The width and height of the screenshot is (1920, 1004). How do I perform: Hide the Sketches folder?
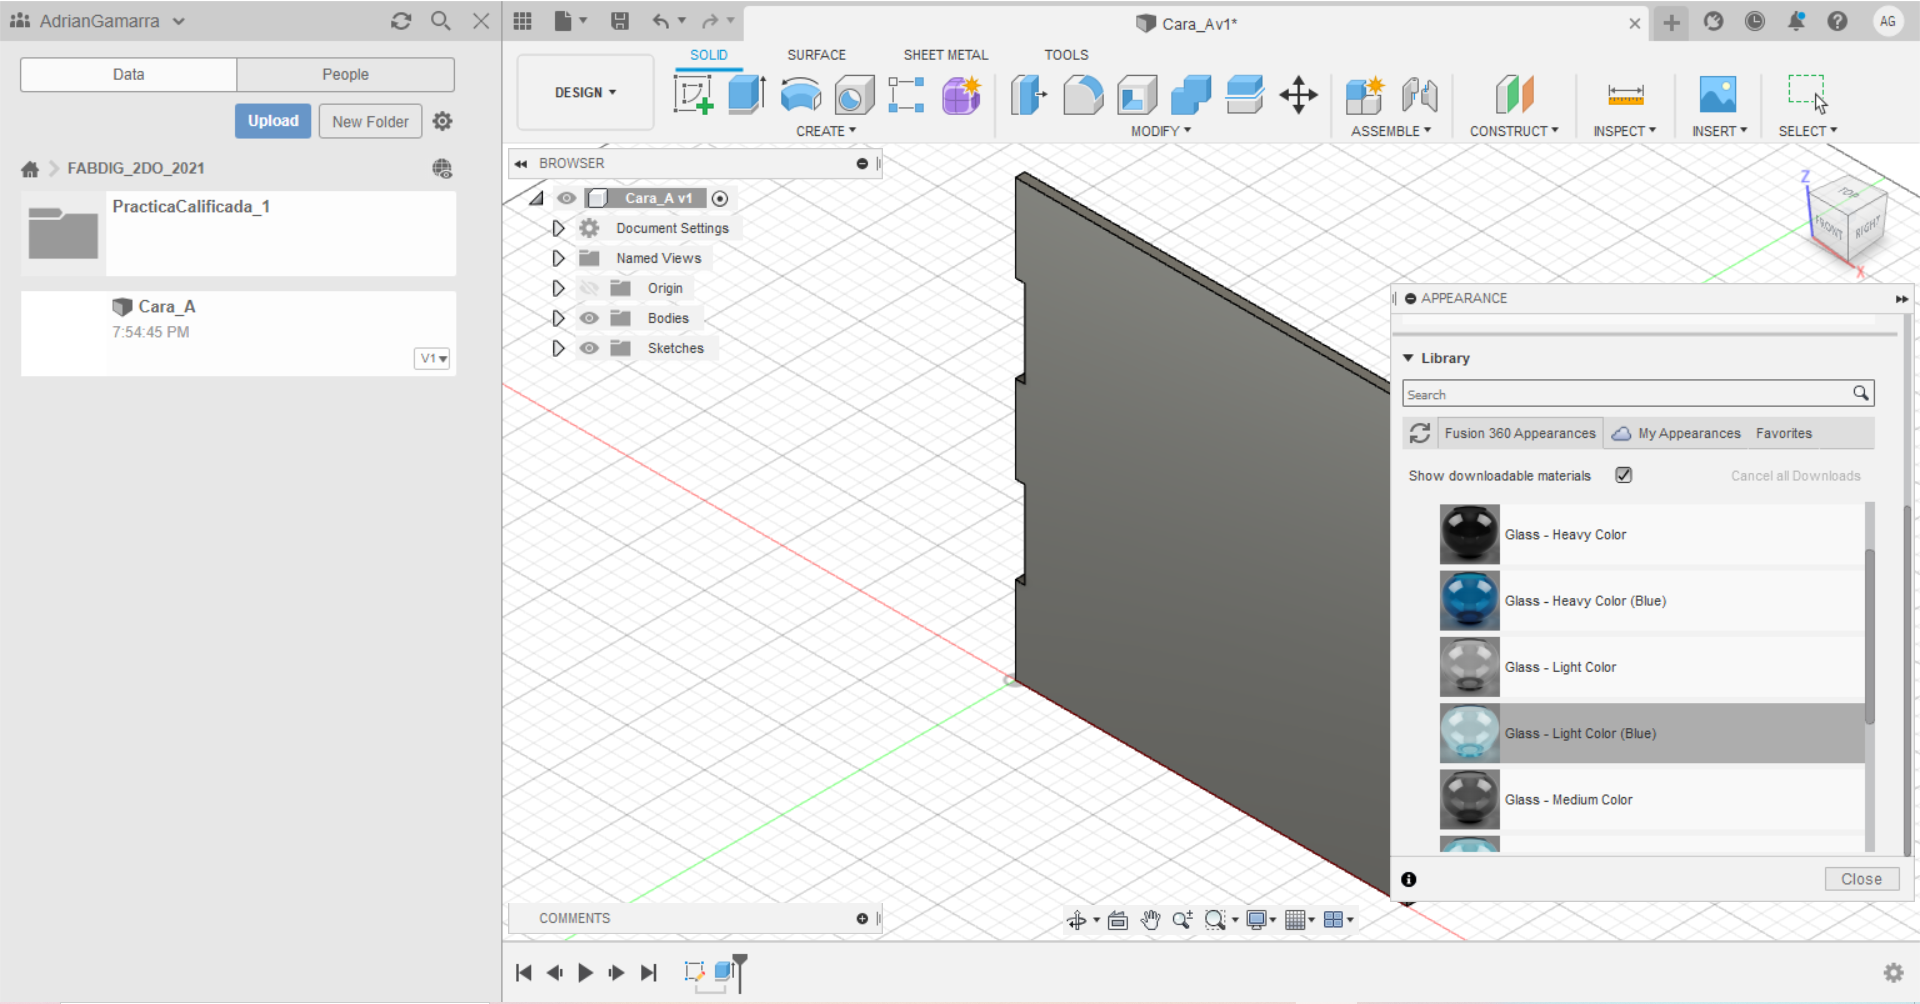589,348
